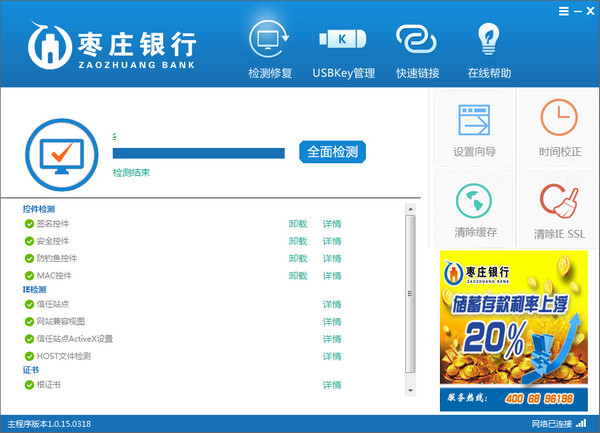Click the 清除IE SSL broom icon
The width and height of the screenshot is (600, 433).
559,201
